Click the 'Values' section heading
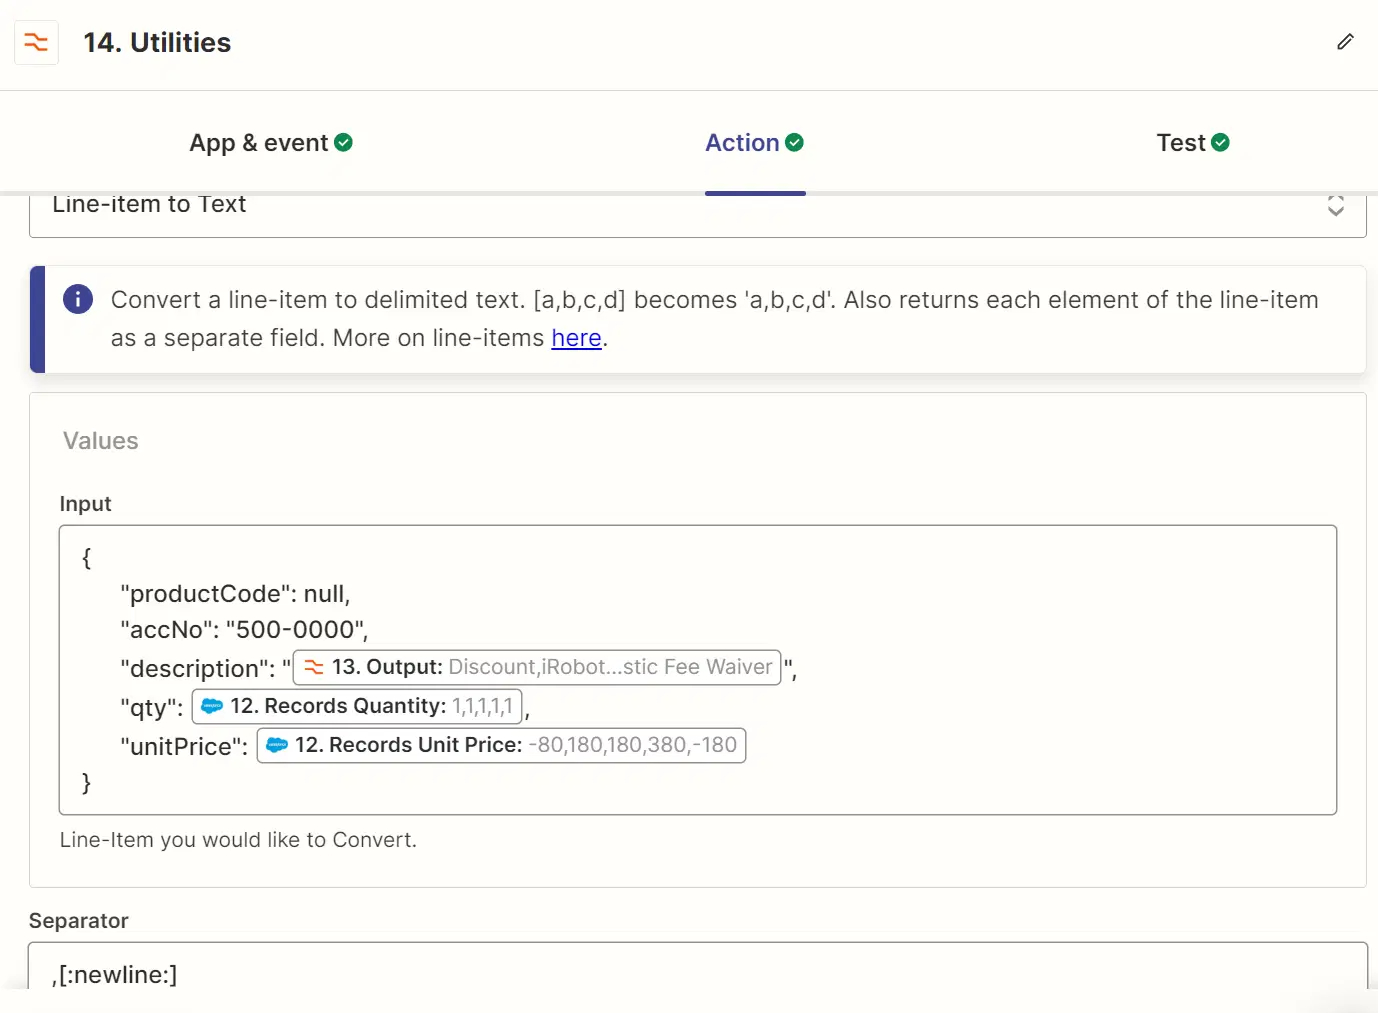Screen dimensions: 1378x1013 click(101, 441)
